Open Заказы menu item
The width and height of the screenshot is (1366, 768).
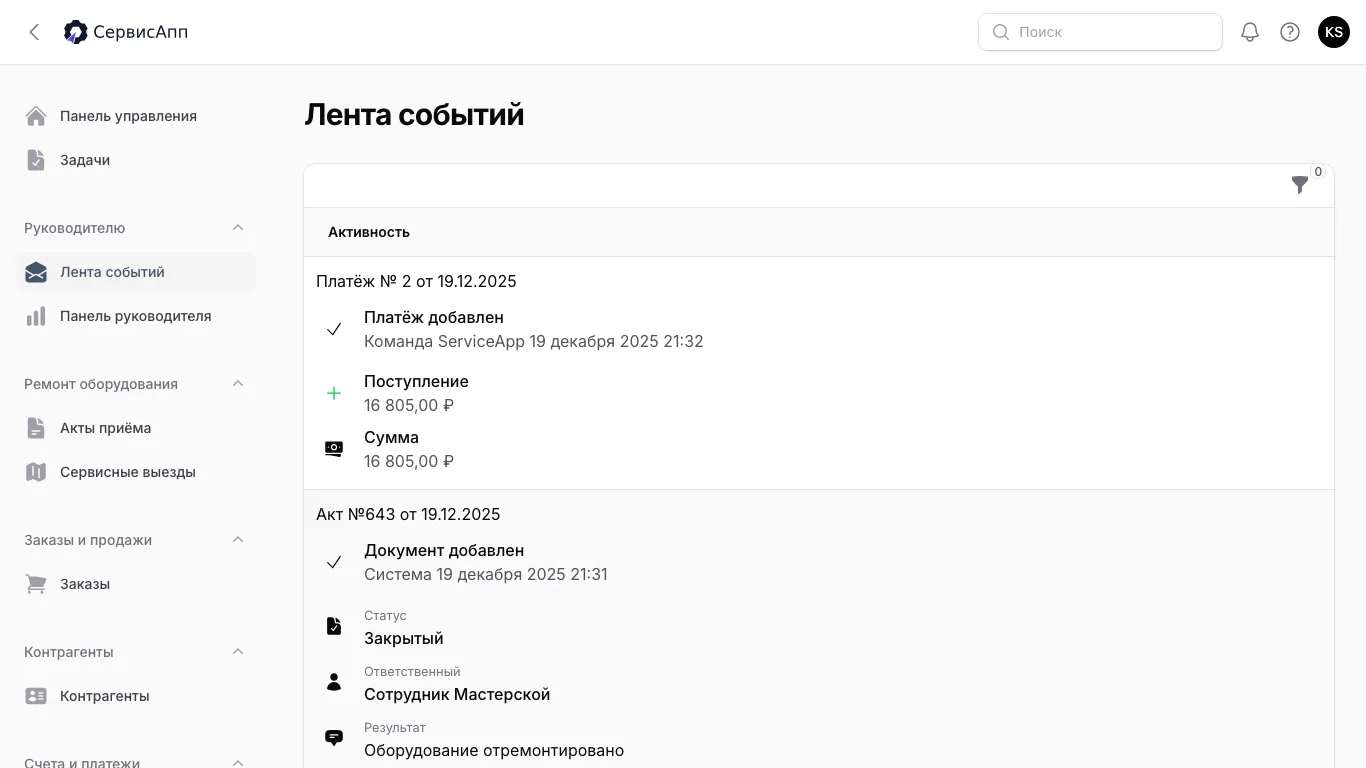coord(136,584)
